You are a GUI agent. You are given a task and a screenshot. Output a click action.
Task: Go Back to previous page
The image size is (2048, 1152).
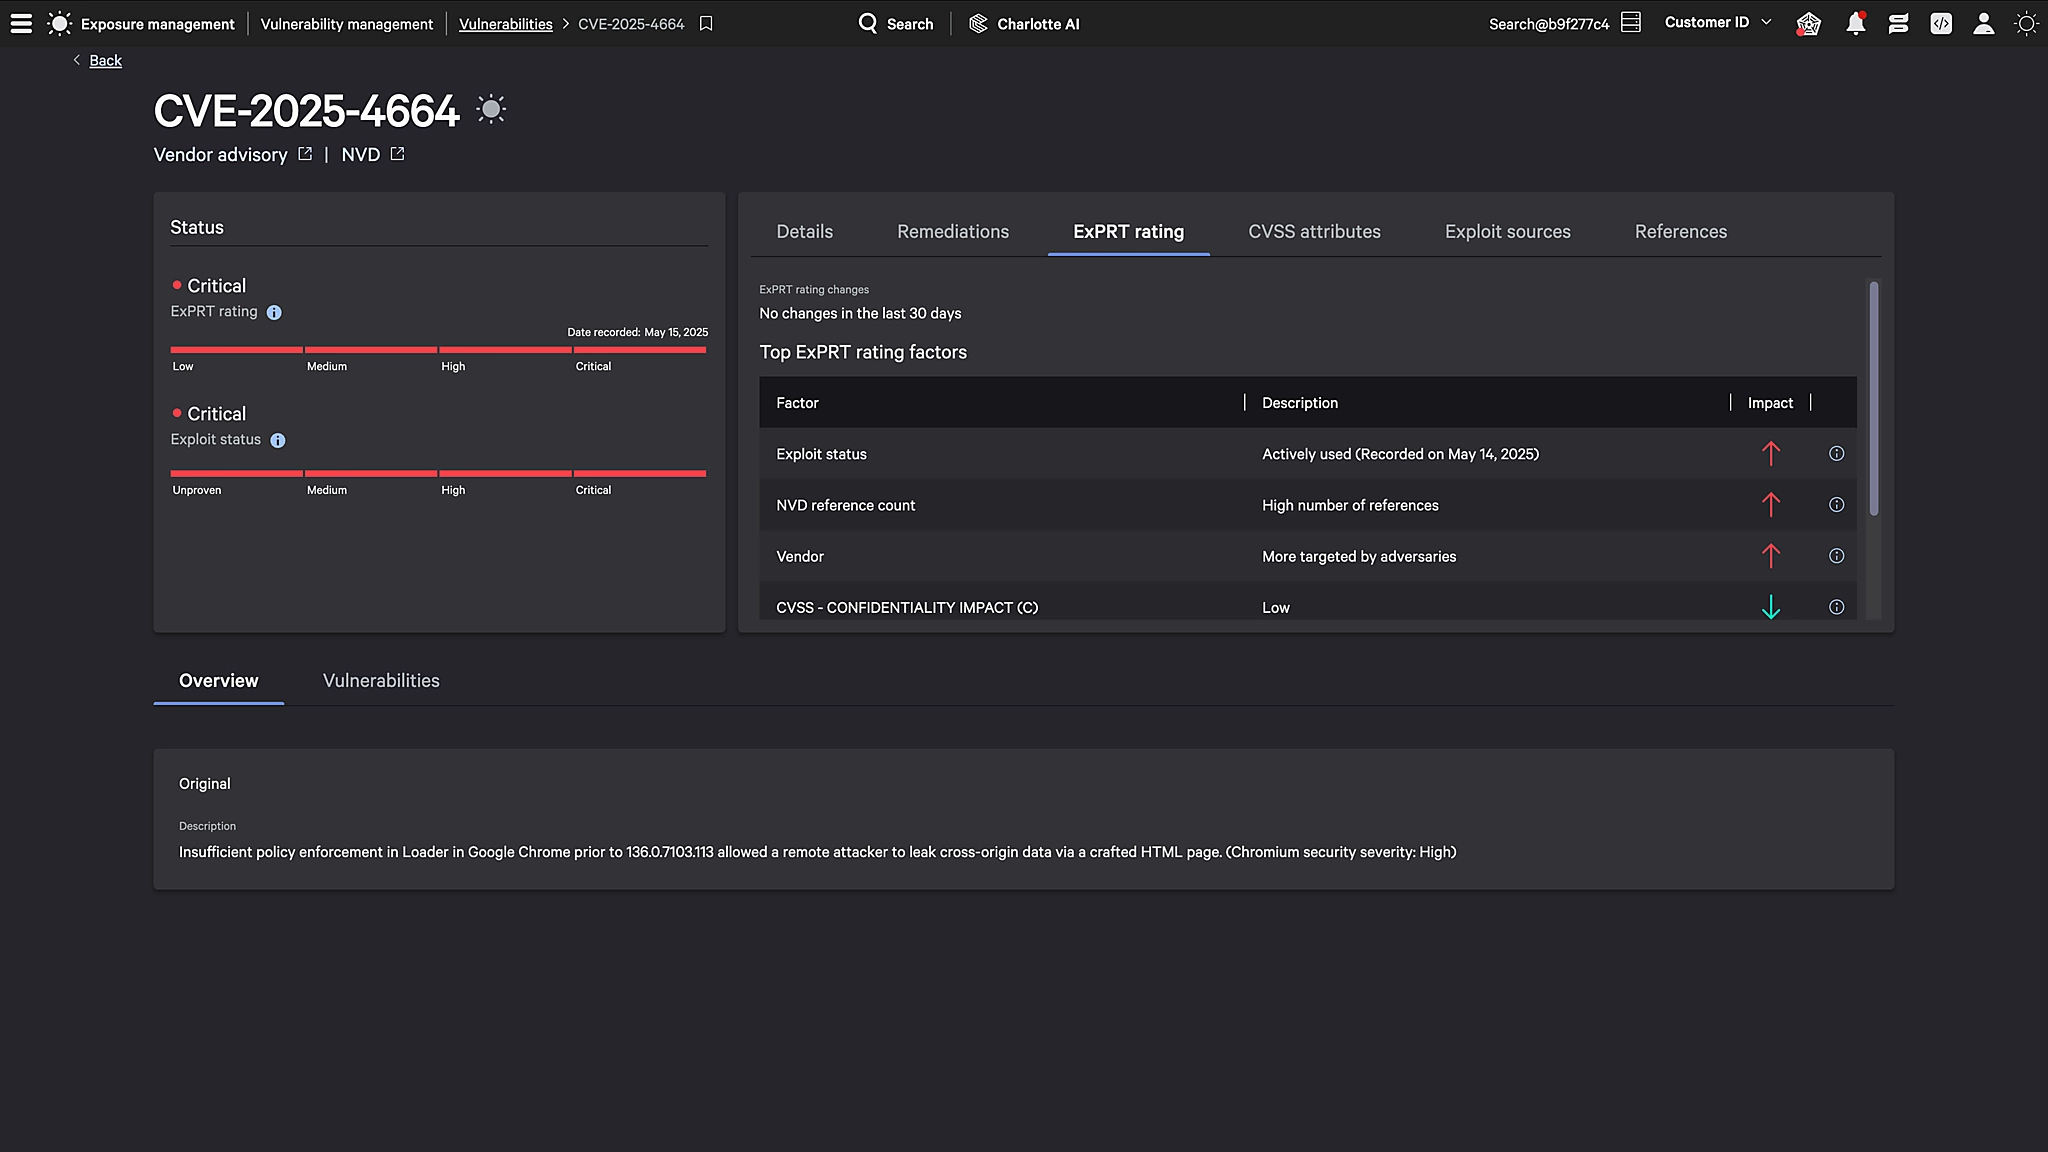pyautogui.click(x=105, y=61)
